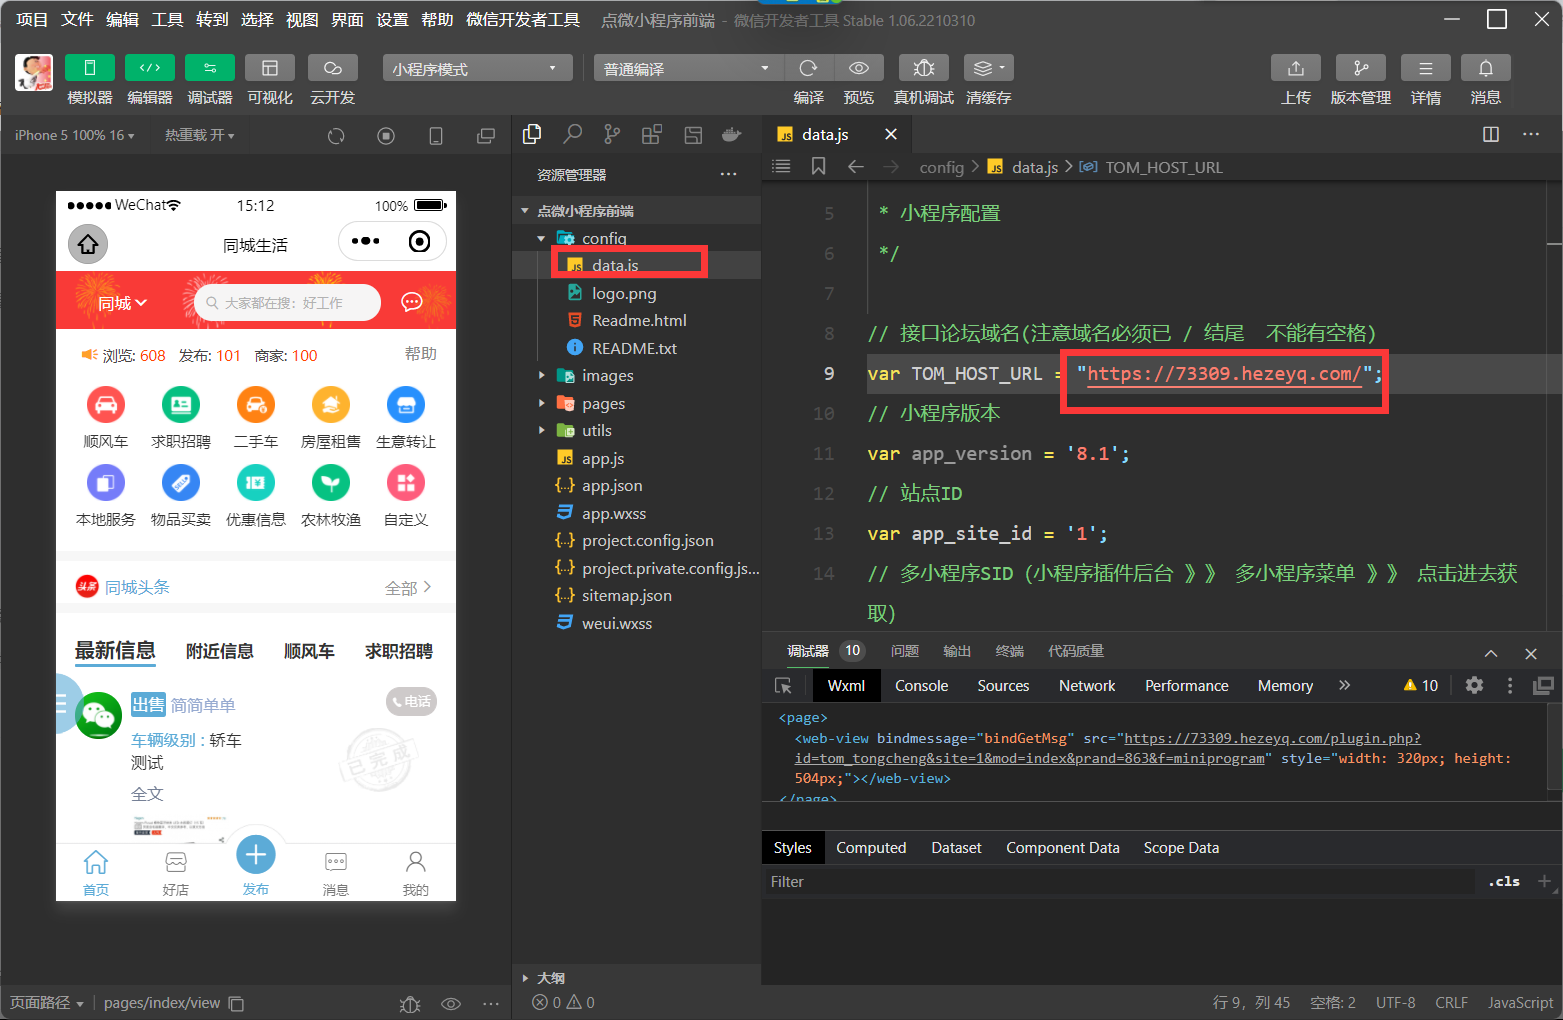
Task: Open project Details icon
Action: coord(1426,68)
